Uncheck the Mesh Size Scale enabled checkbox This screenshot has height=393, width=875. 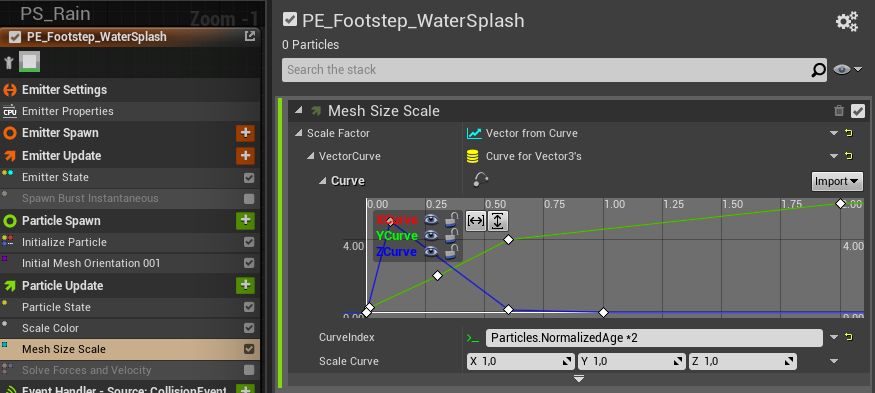pyautogui.click(x=858, y=111)
